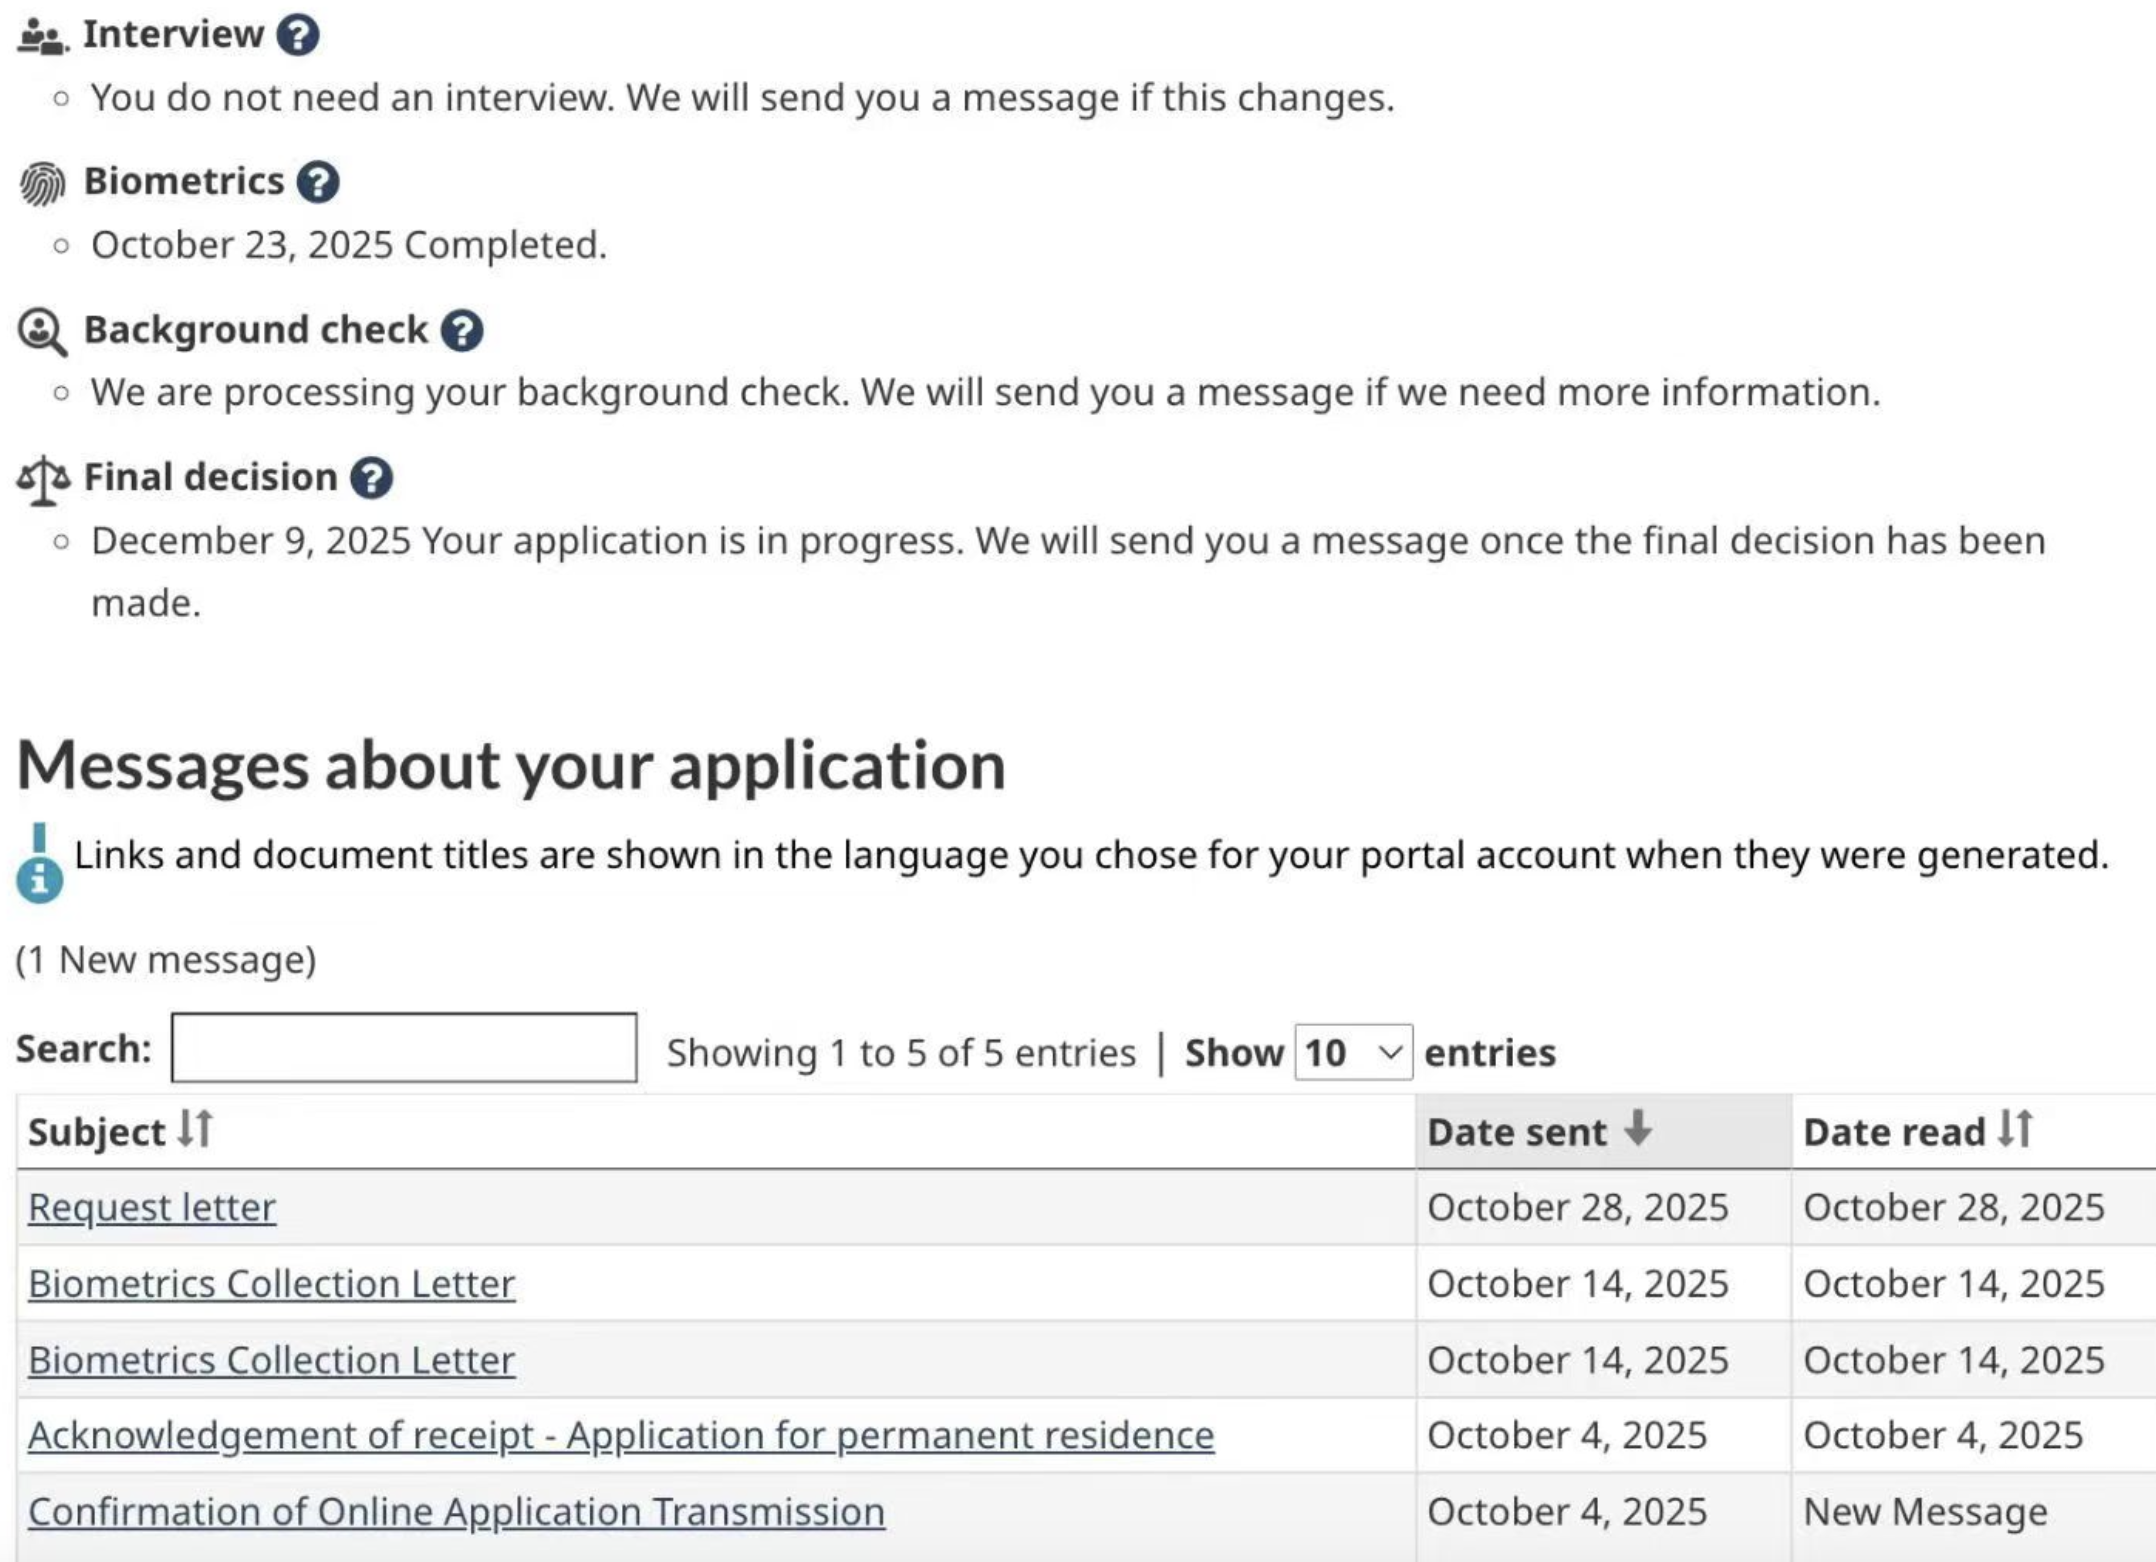2156x1562 pixels.
Task: Click the blue info icon beside links notice
Action: [40, 878]
